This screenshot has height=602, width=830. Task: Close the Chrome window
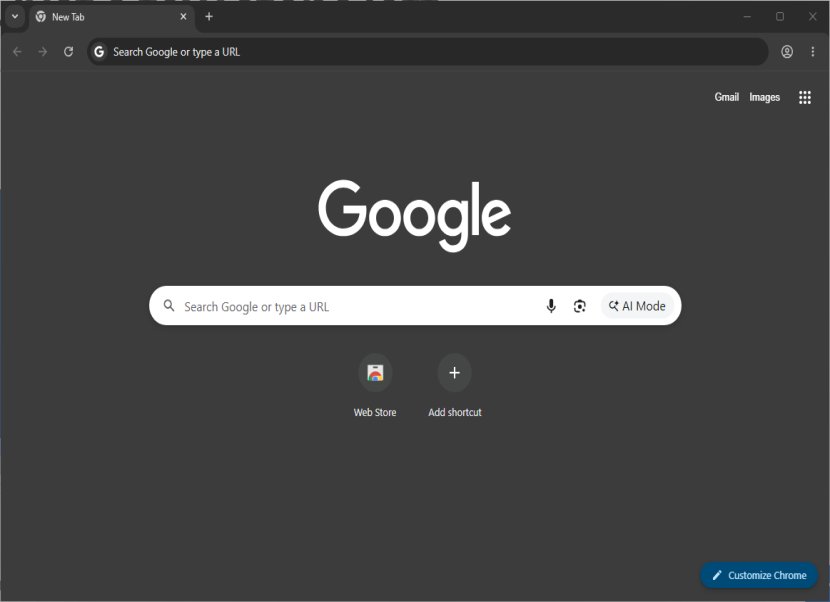pos(813,16)
